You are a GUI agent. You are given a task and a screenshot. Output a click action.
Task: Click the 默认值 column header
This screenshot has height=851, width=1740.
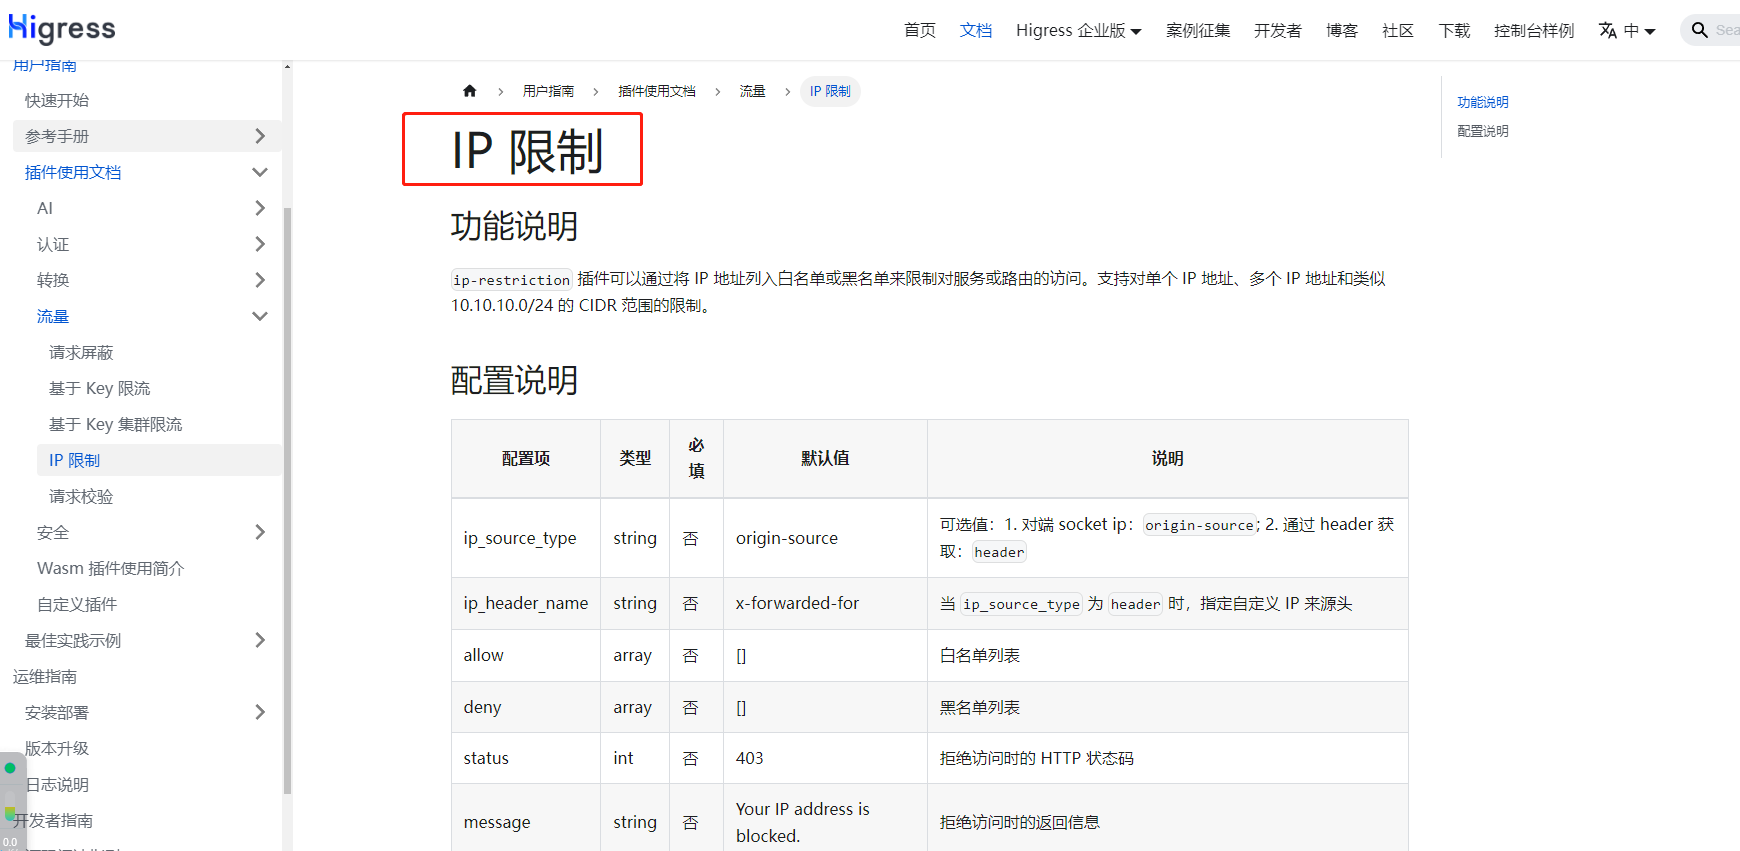click(825, 458)
